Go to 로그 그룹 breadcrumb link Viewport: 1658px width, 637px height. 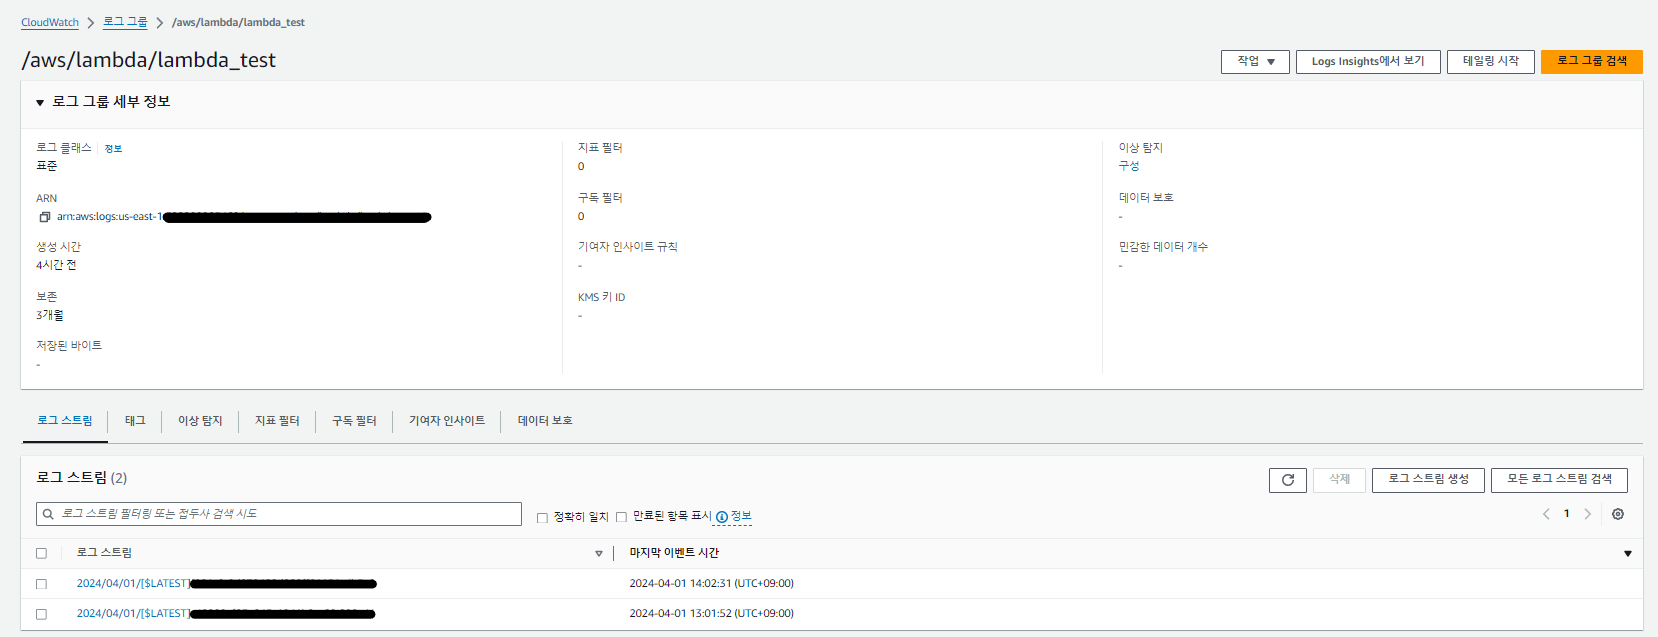coord(125,22)
